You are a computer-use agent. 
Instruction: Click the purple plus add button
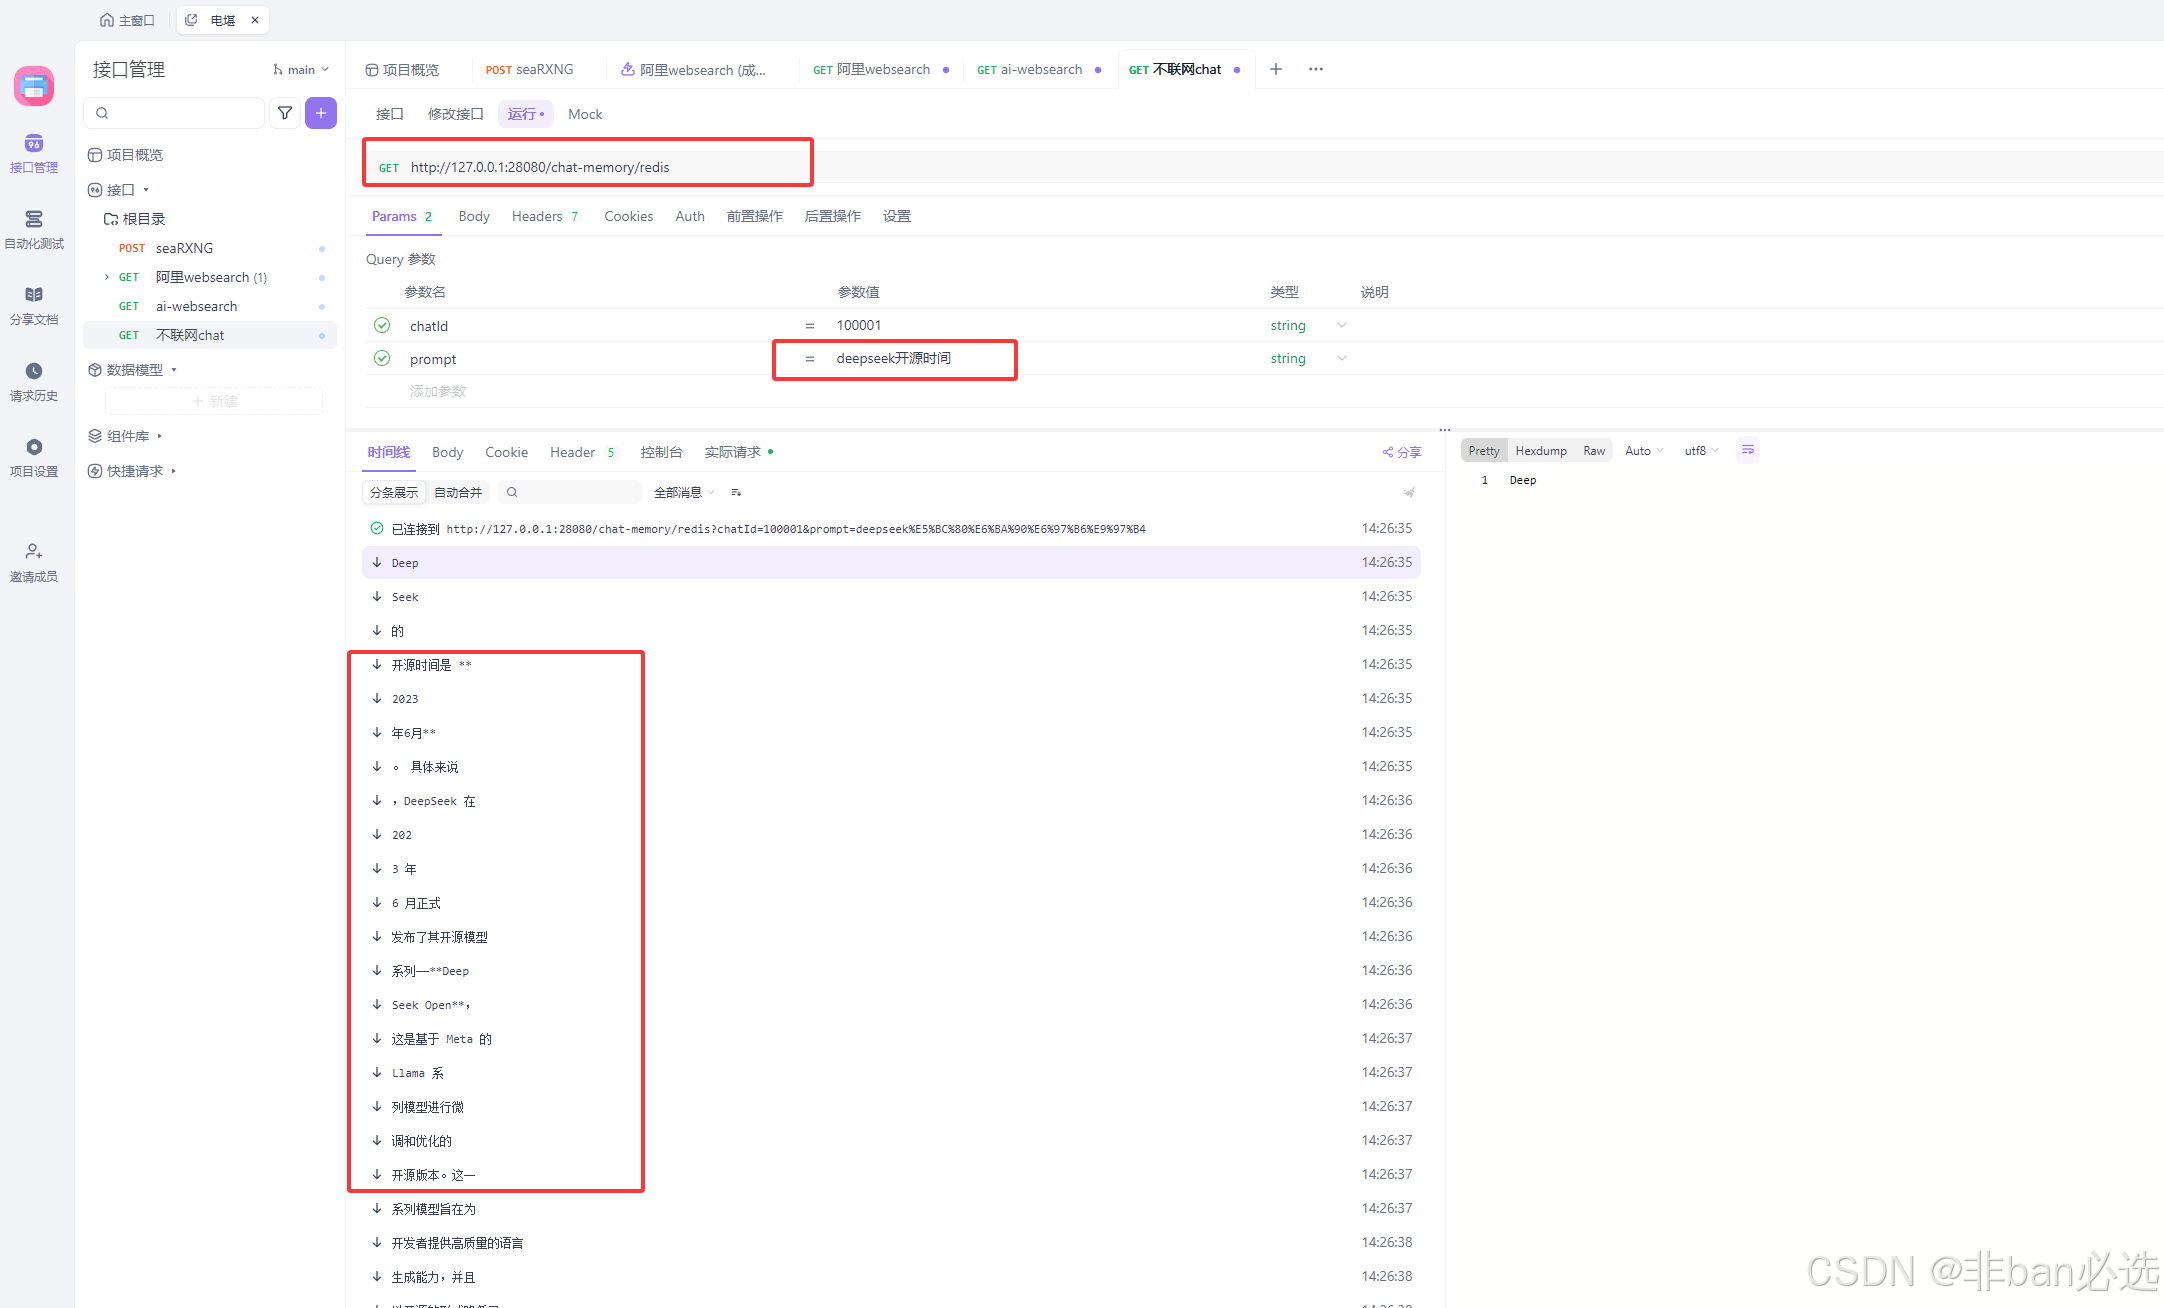click(x=321, y=113)
